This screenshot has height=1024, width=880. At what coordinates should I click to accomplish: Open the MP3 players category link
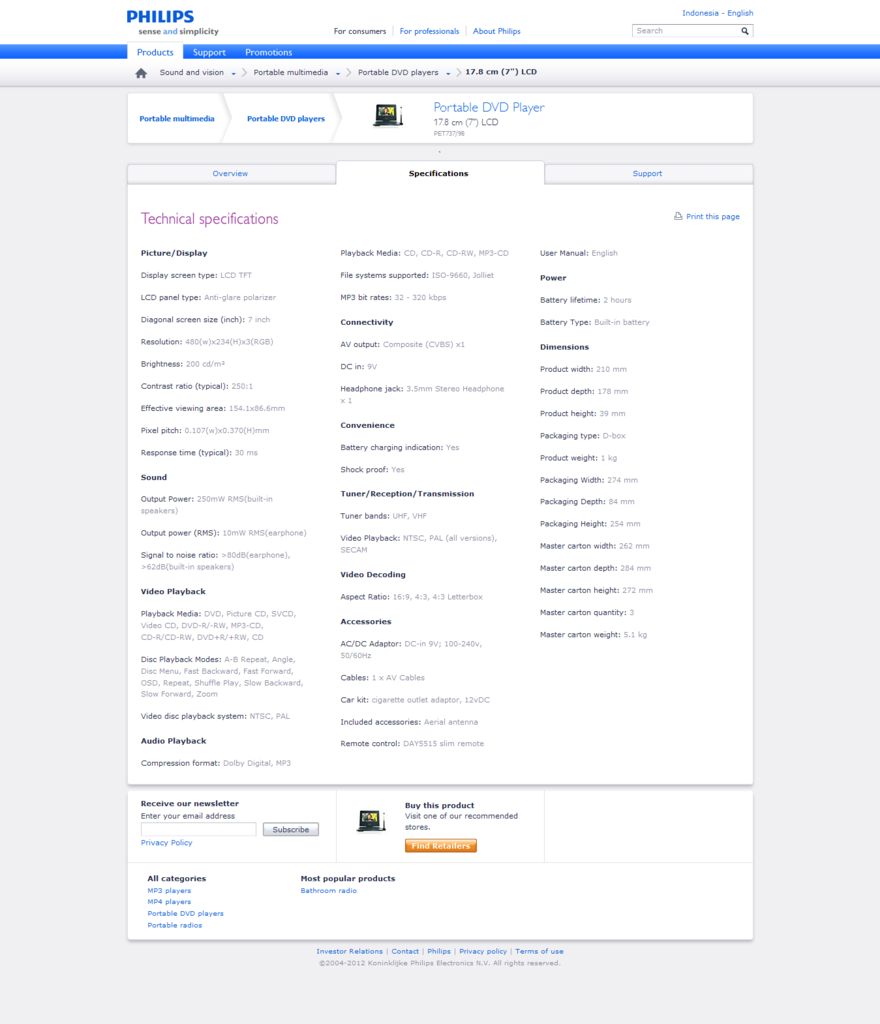click(x=169, y=891)
